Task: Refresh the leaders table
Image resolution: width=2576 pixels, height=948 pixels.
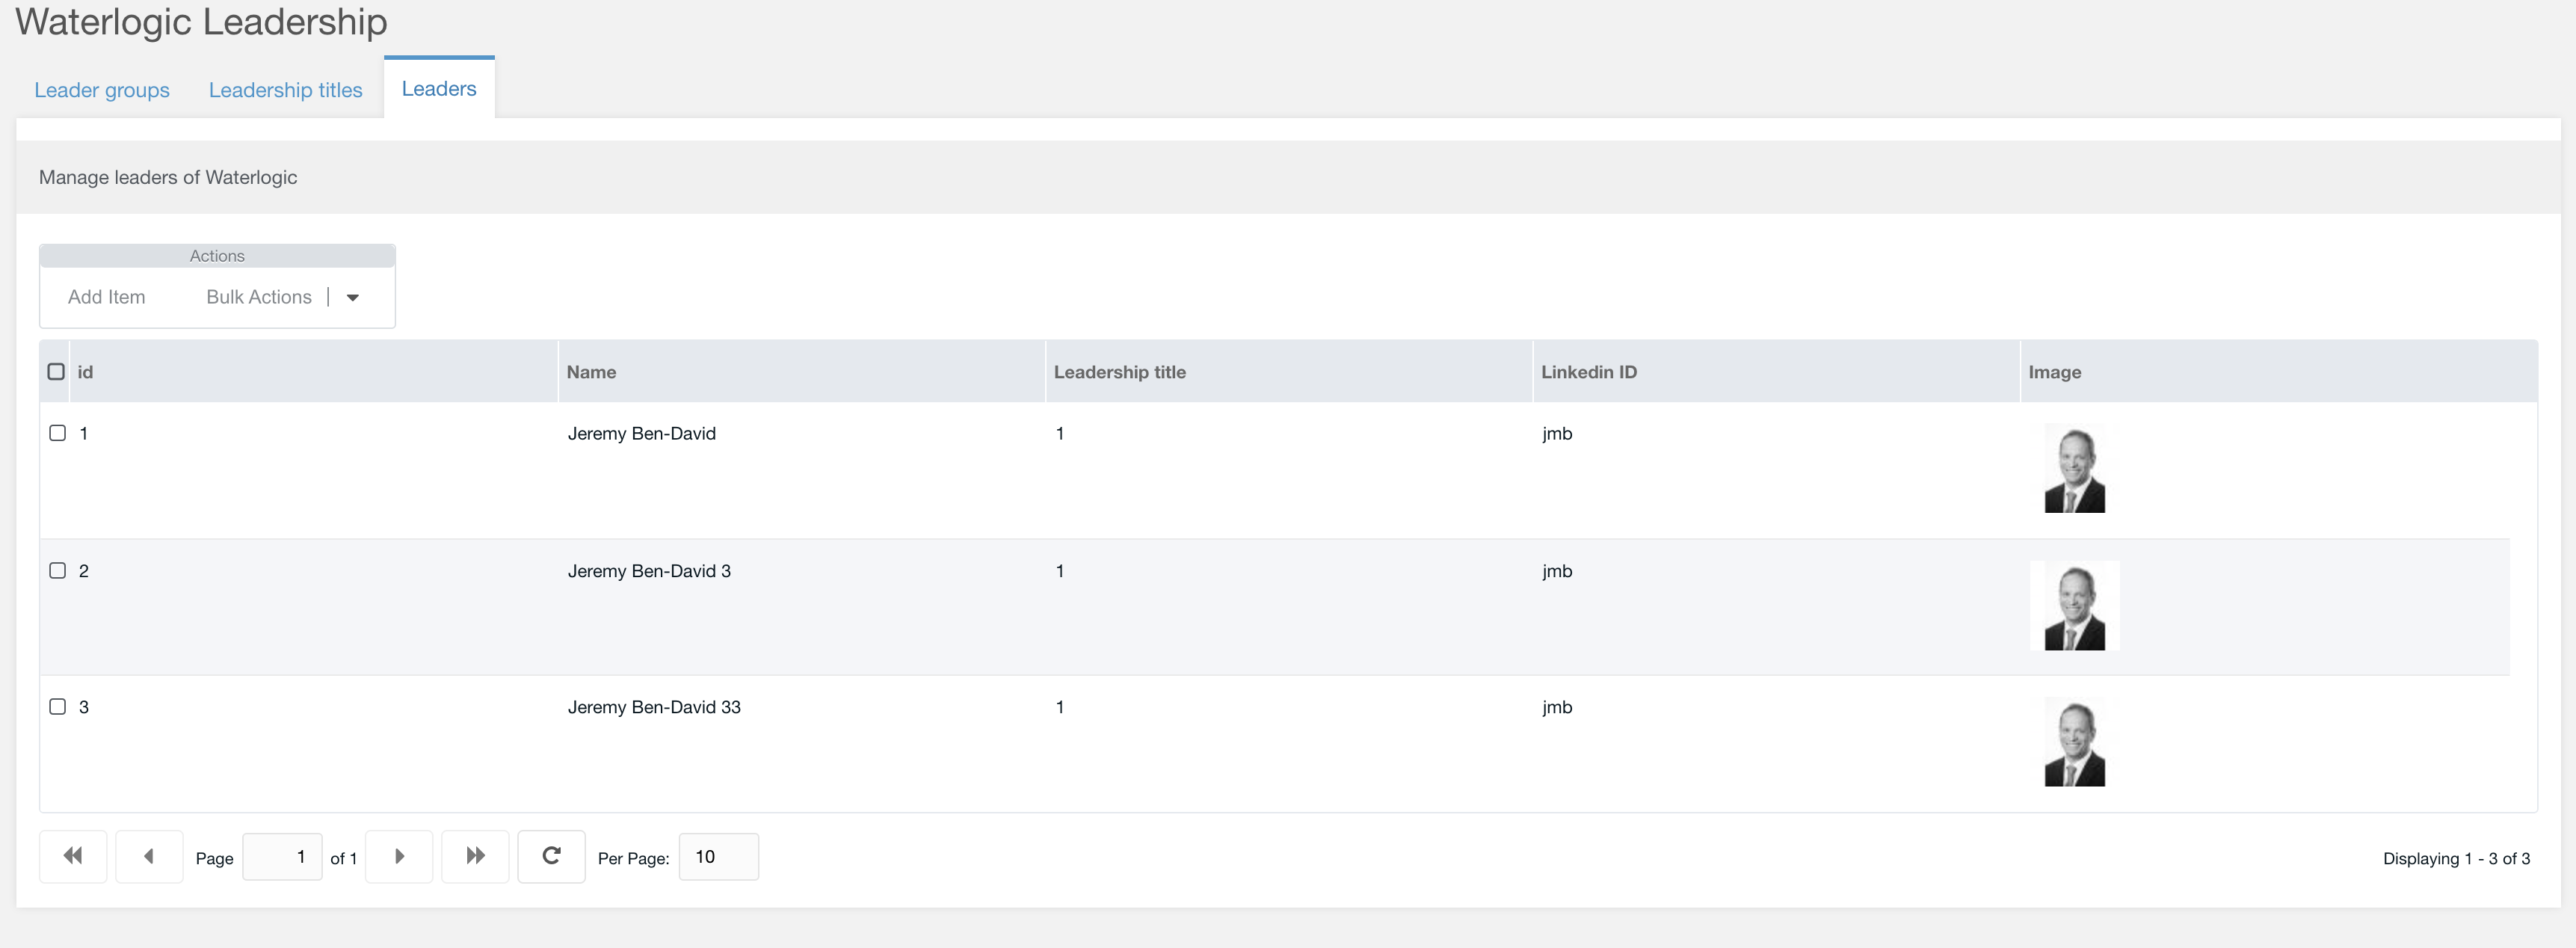Action: [x=551, y=856]
